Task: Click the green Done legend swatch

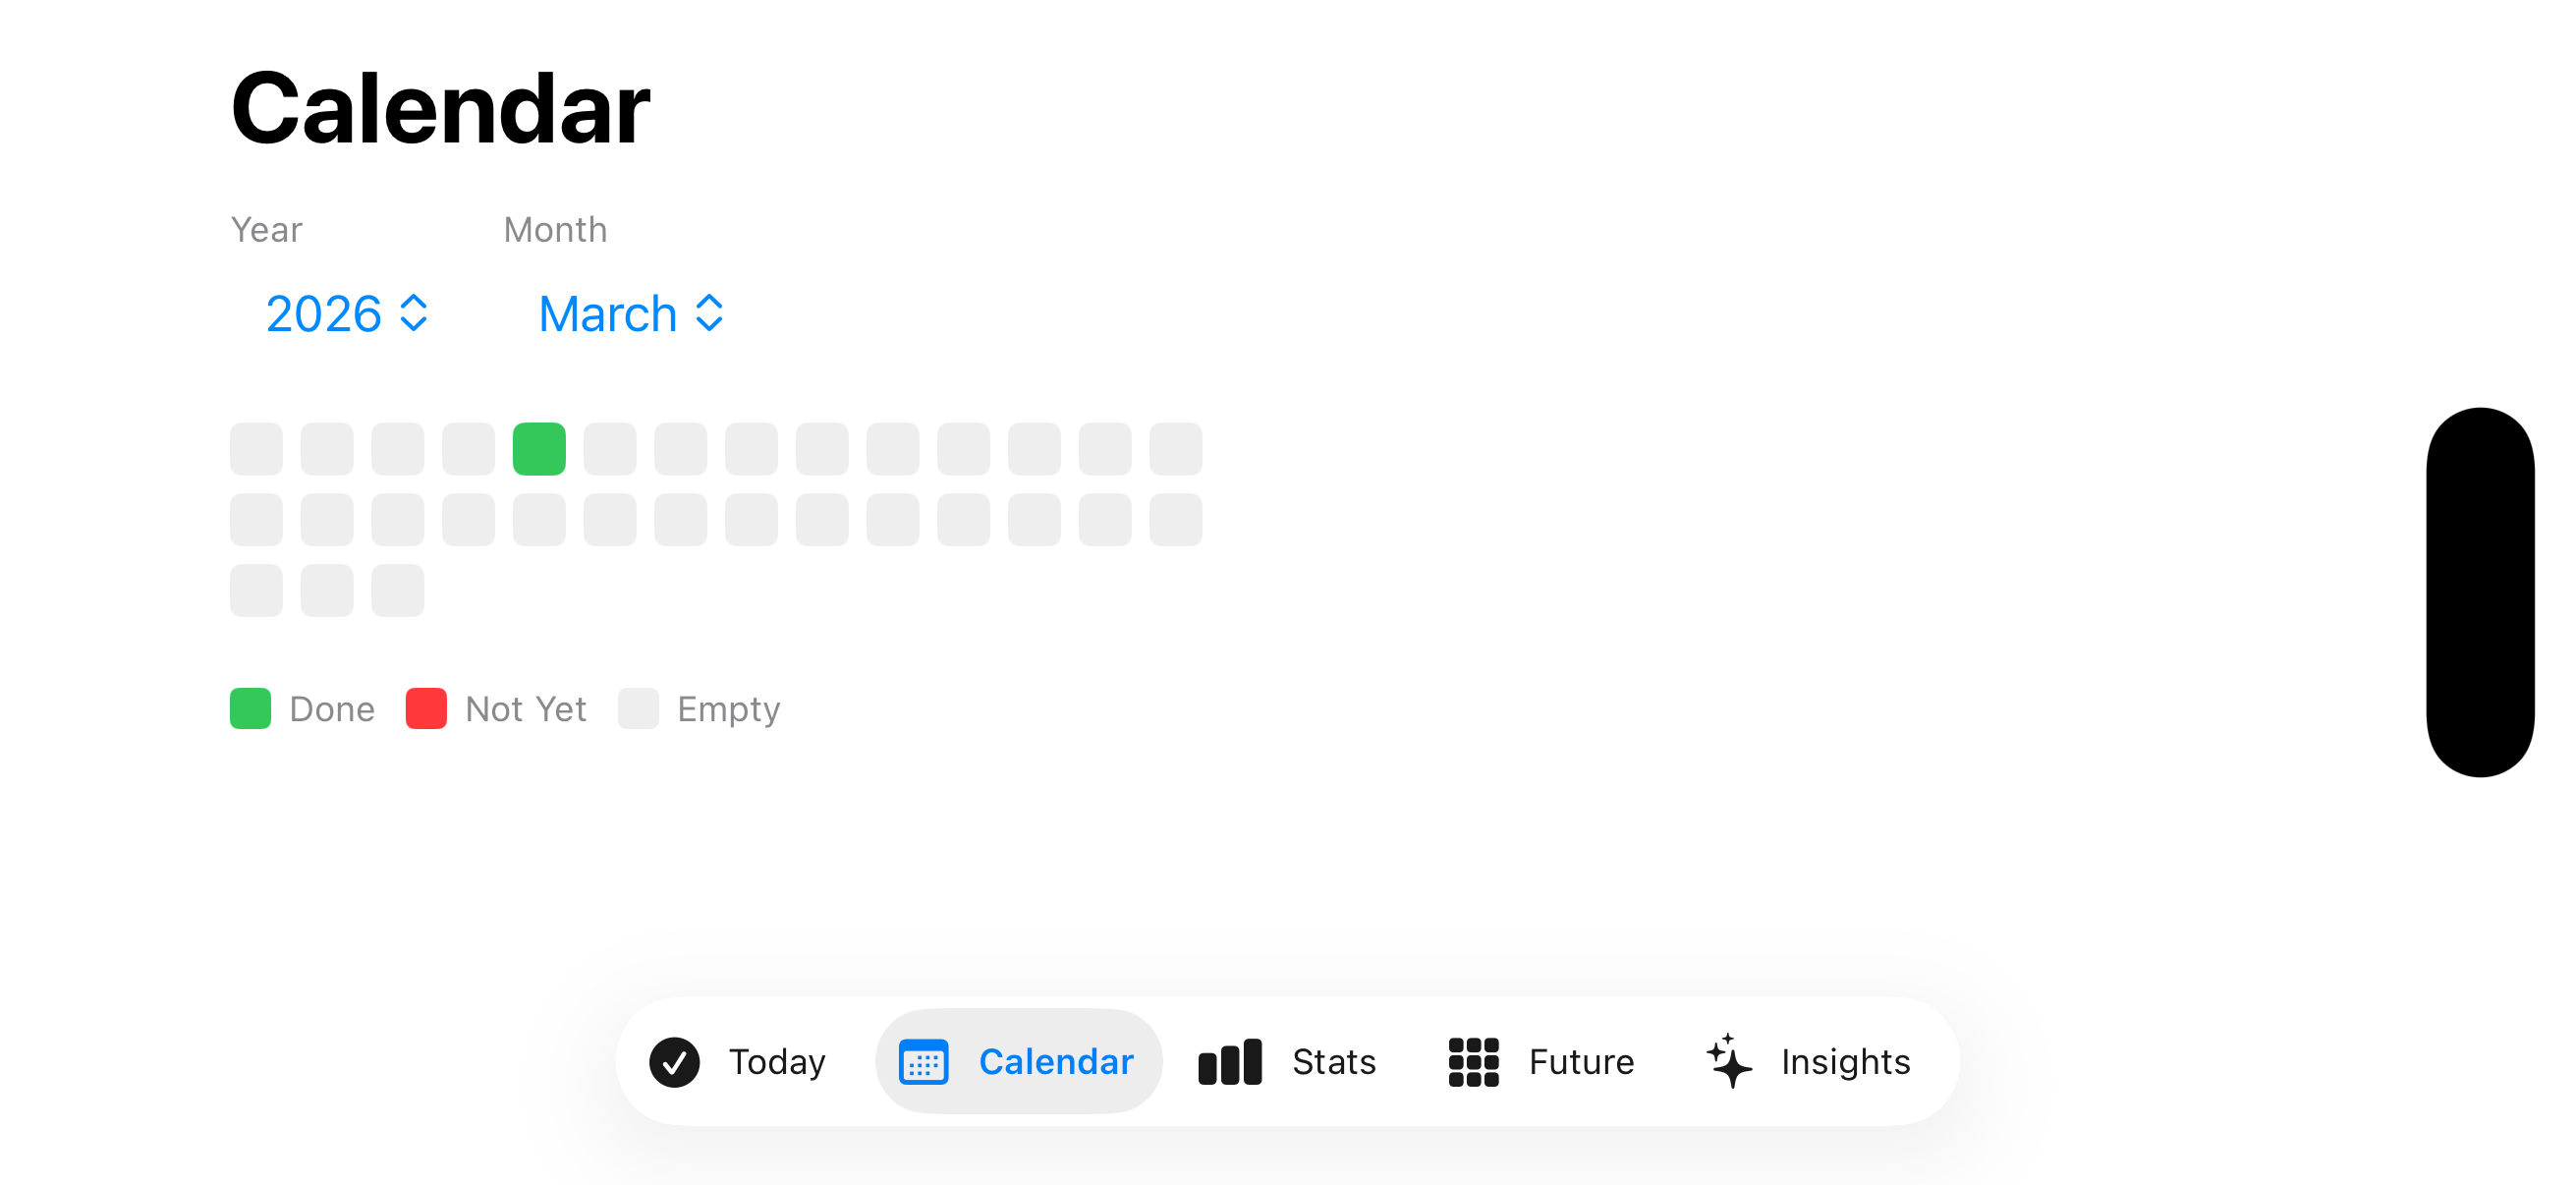Action: 250,708
